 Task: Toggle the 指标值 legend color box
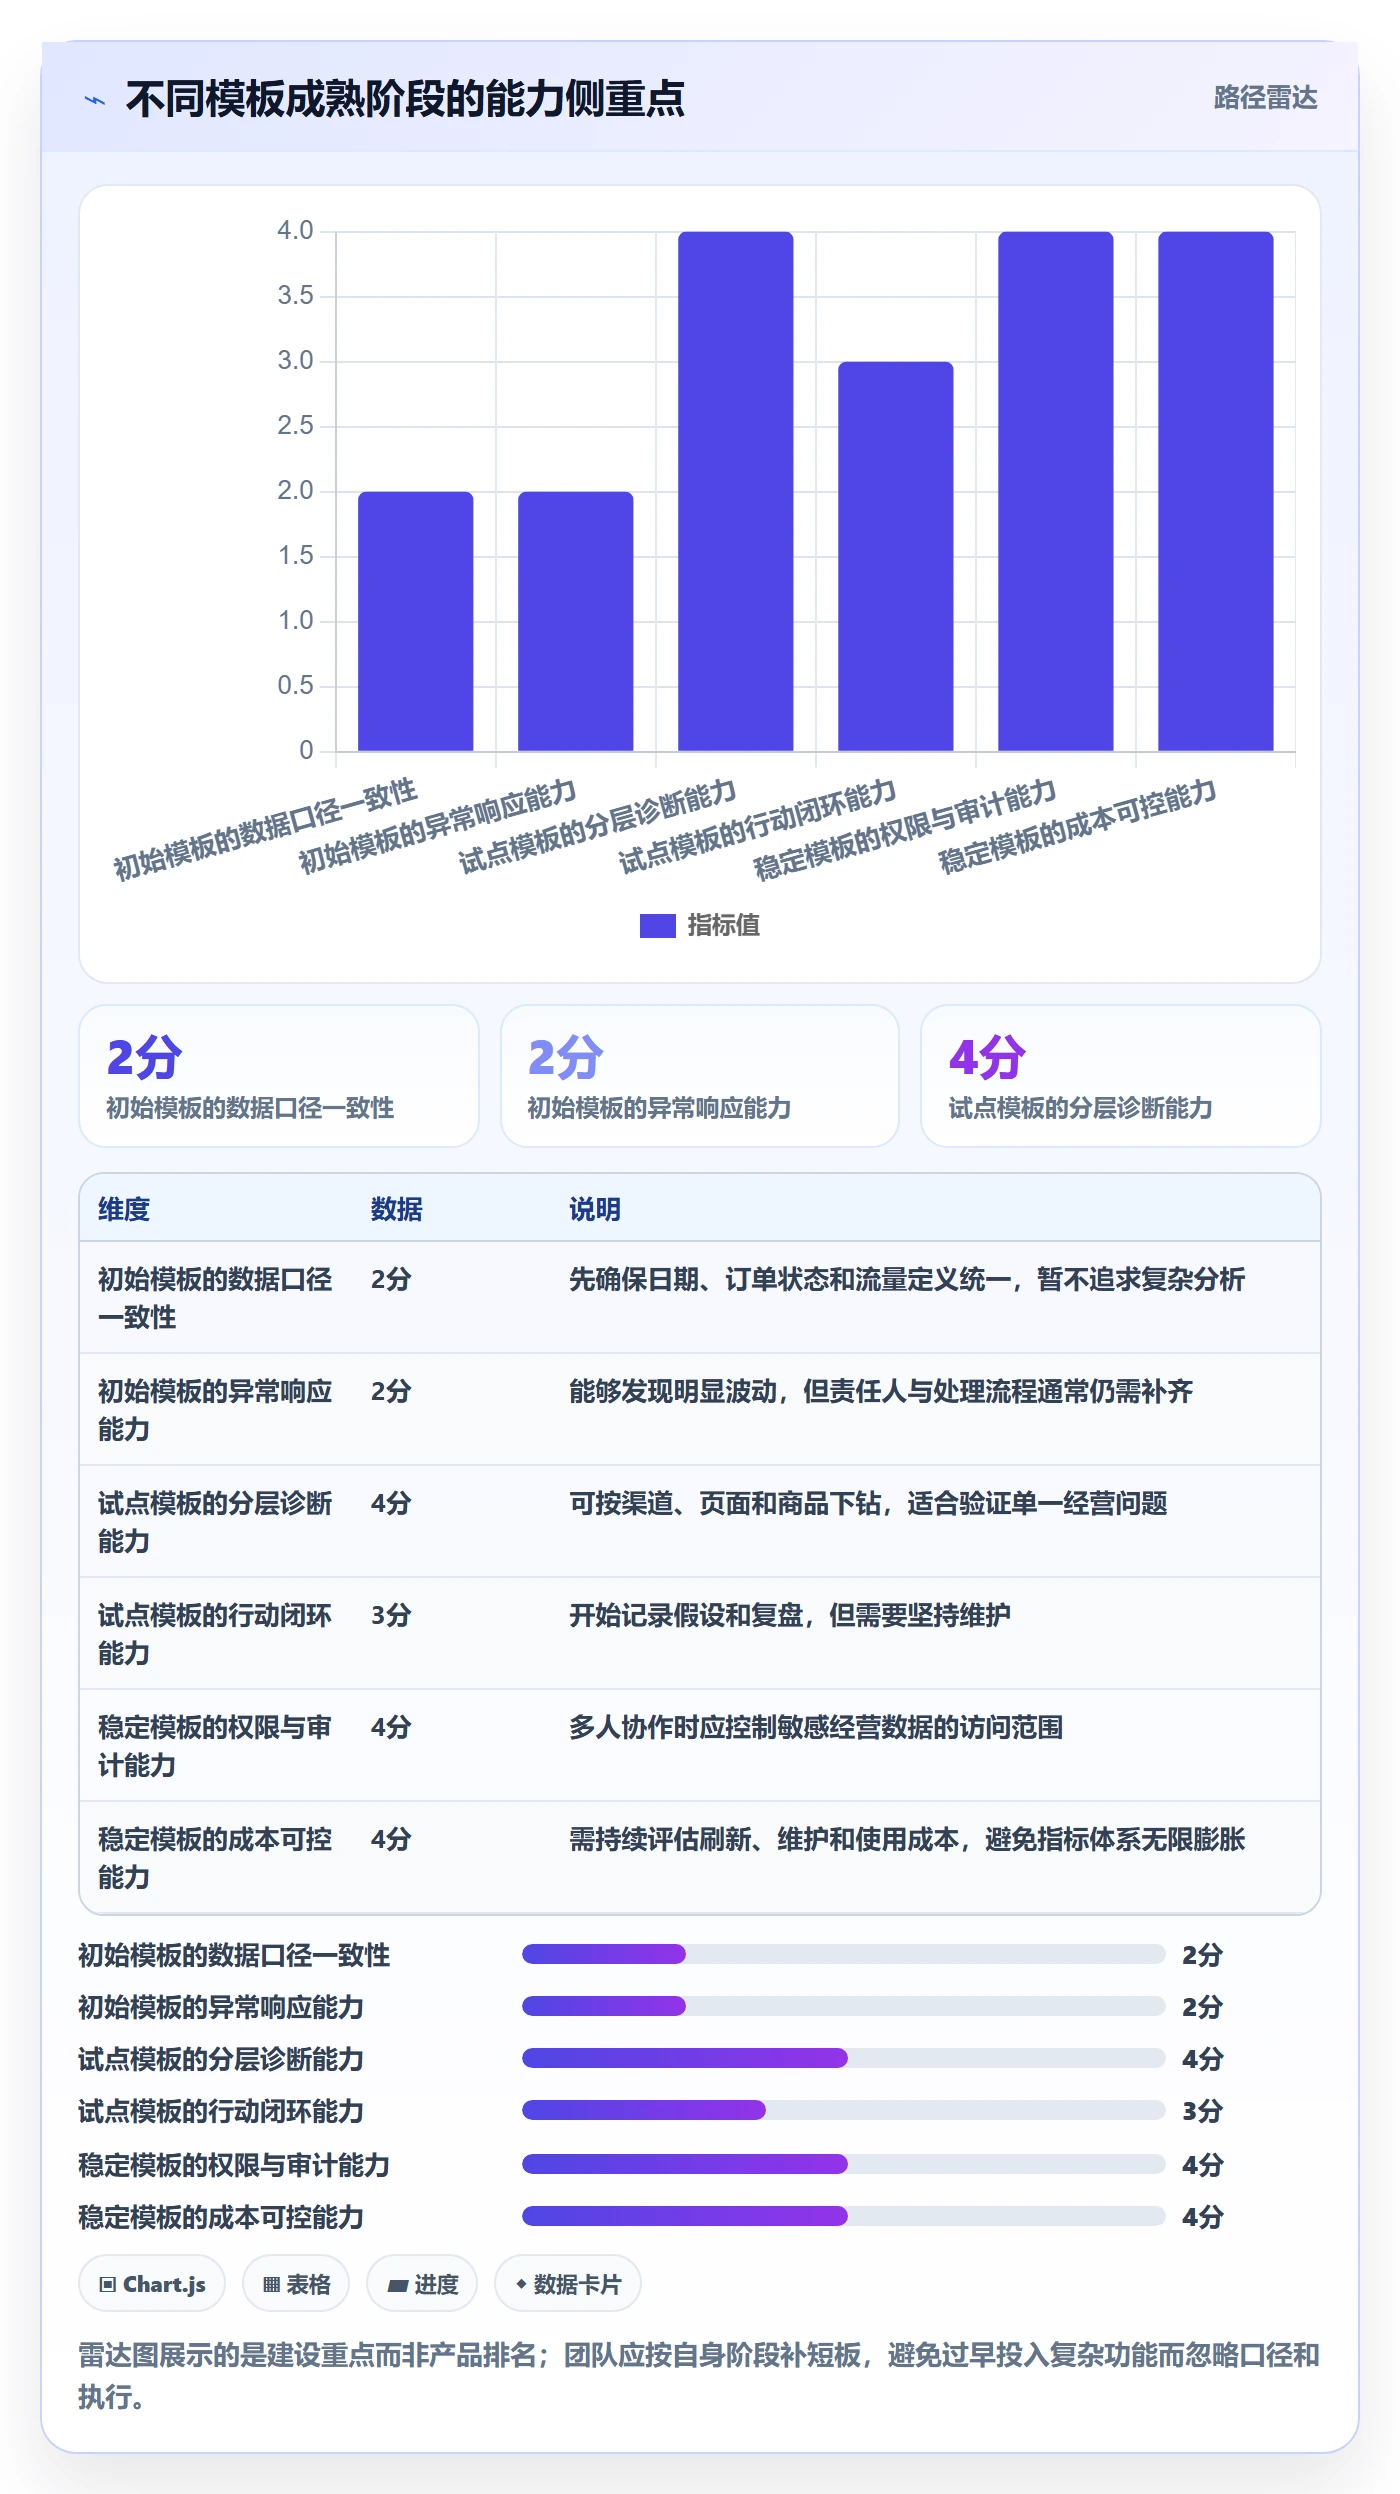pos(657,926)
